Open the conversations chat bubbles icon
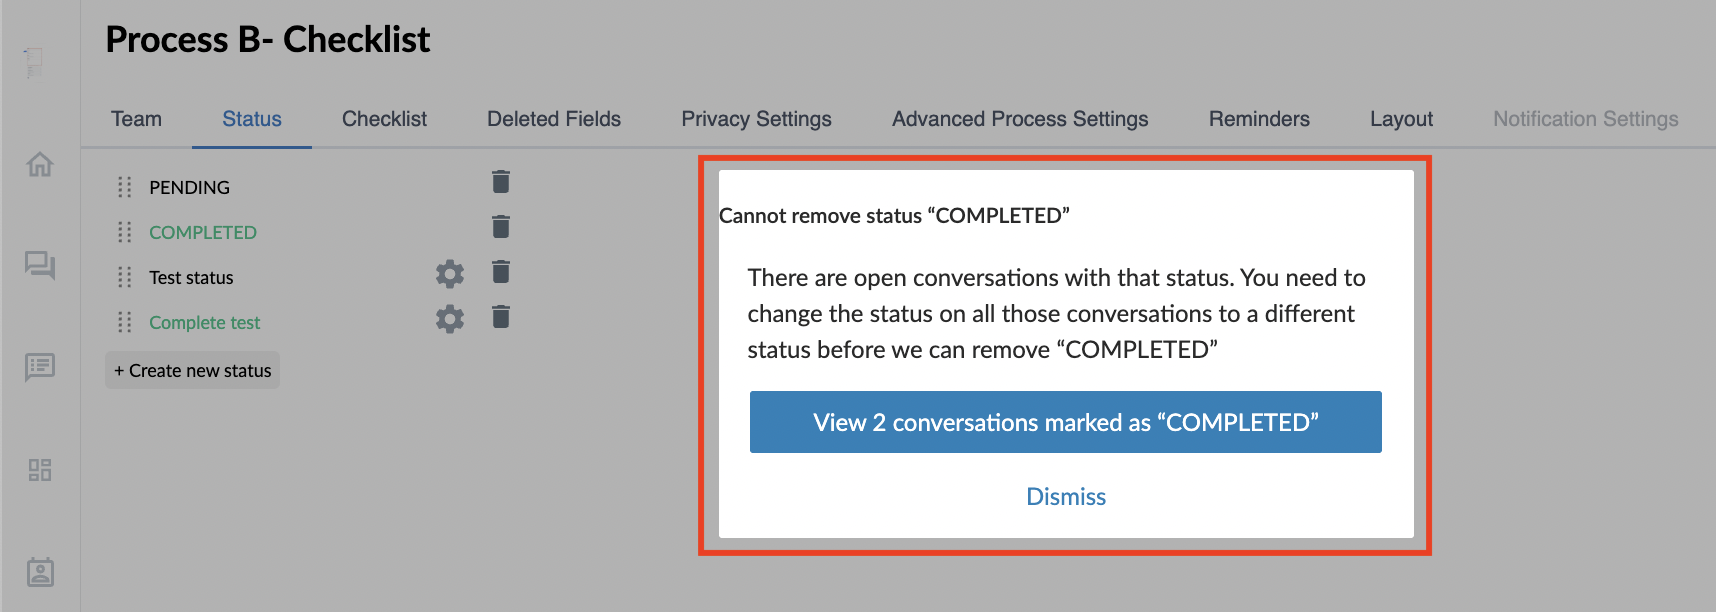The height and width of the screenshot is (612, 1716). pyautogui.click(x=40, y=265)
